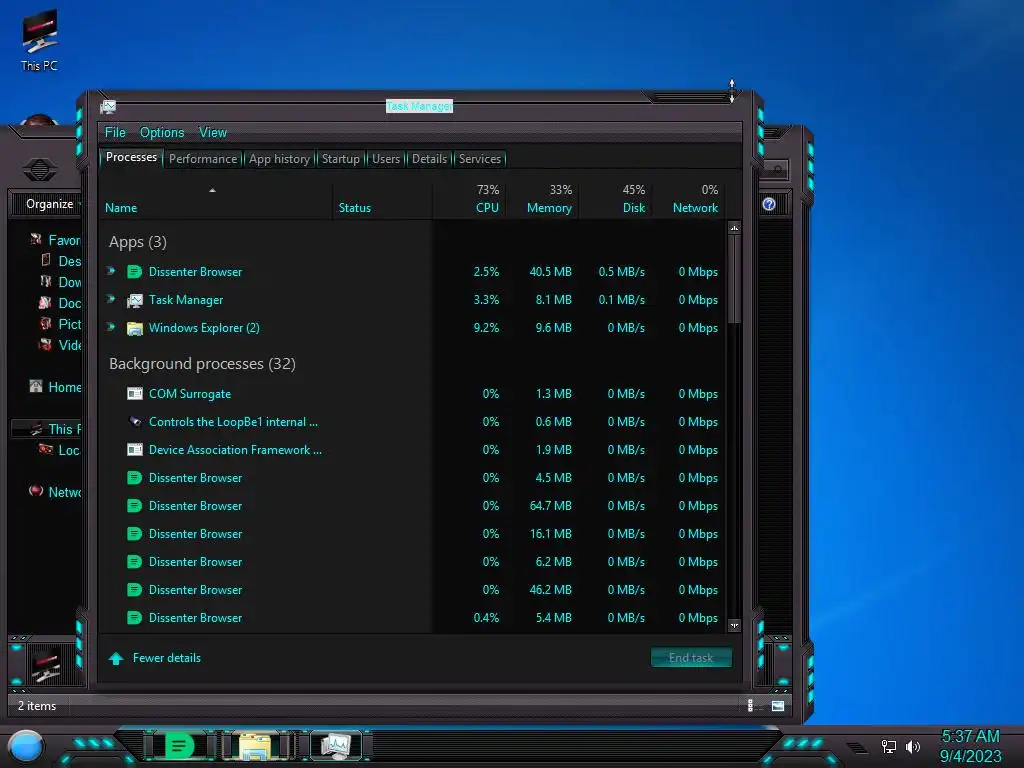Select the Dissenter Browser app icon in Apps group
This screenshot has width=1024, height=768.
click(135, 272)
